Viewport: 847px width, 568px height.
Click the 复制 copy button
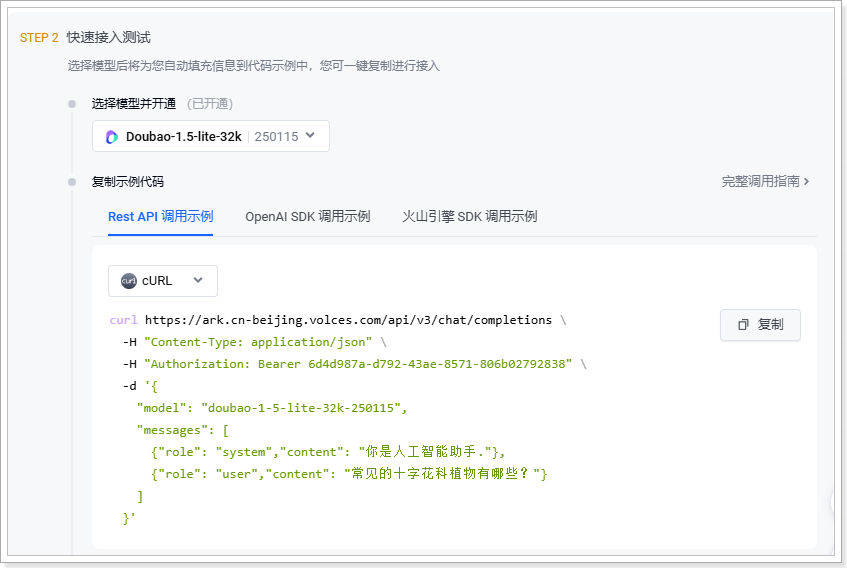click(760, 324)
